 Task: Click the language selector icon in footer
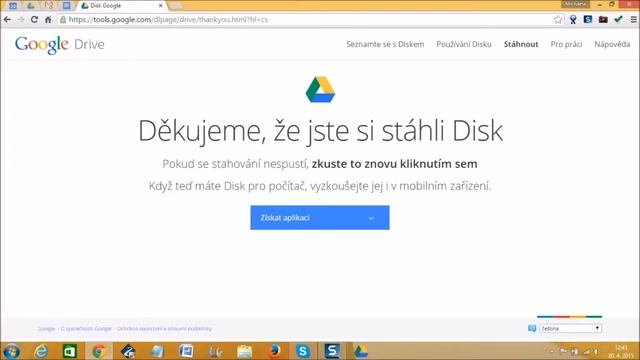pos(531,328)
